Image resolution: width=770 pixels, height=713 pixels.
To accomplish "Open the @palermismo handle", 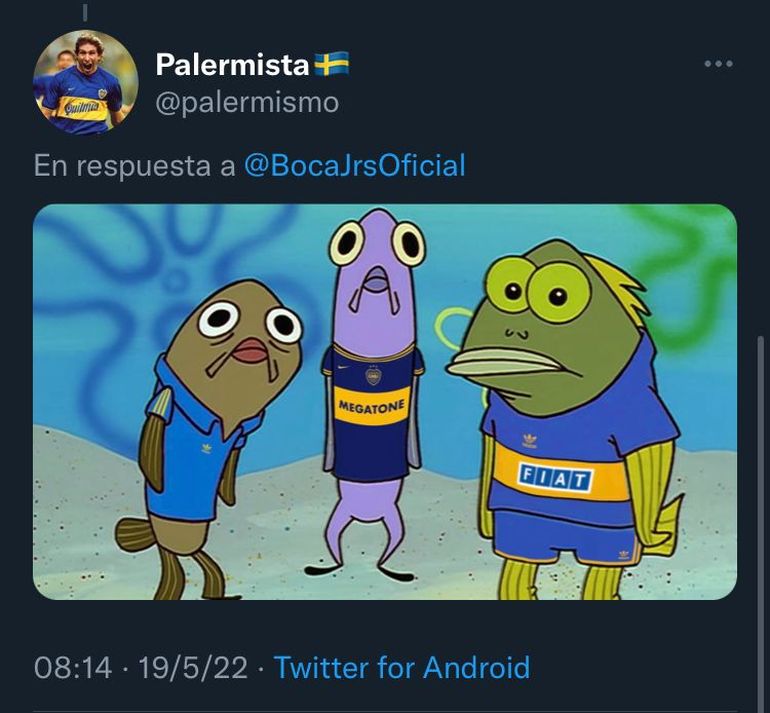I will (247, 102).
